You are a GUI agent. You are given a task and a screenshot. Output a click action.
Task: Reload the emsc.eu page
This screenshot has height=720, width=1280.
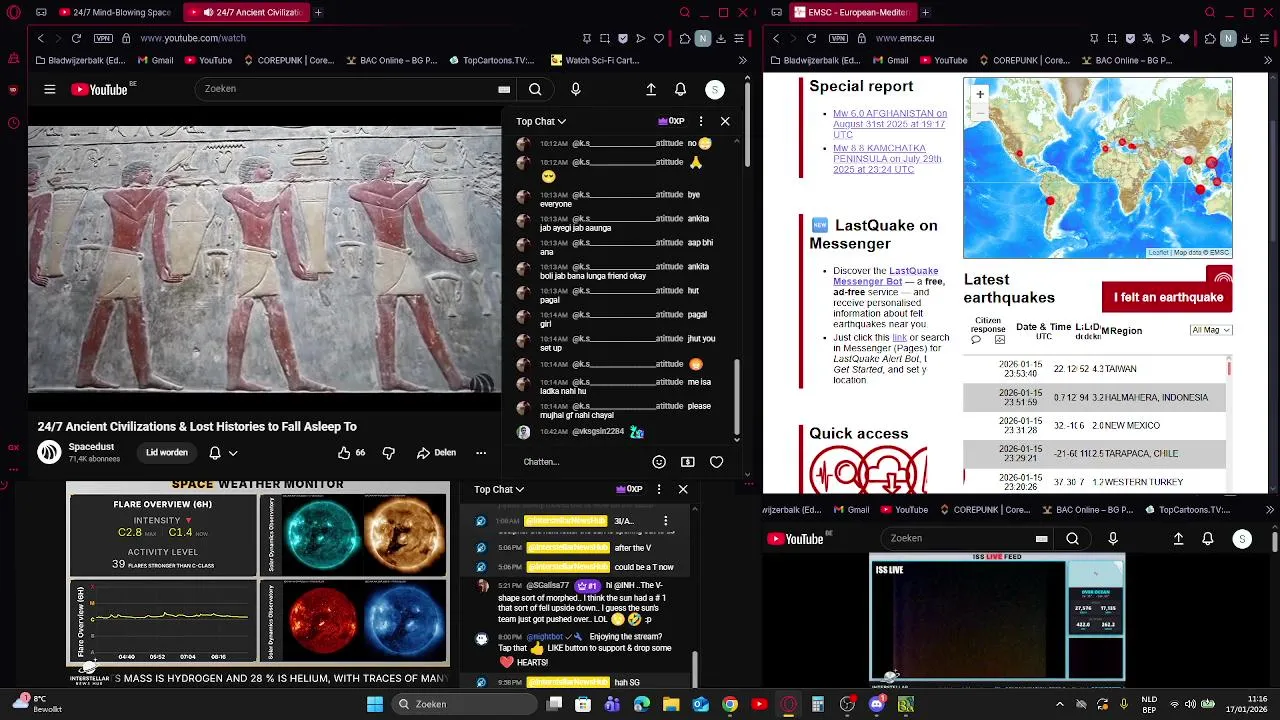coord(811,38)
